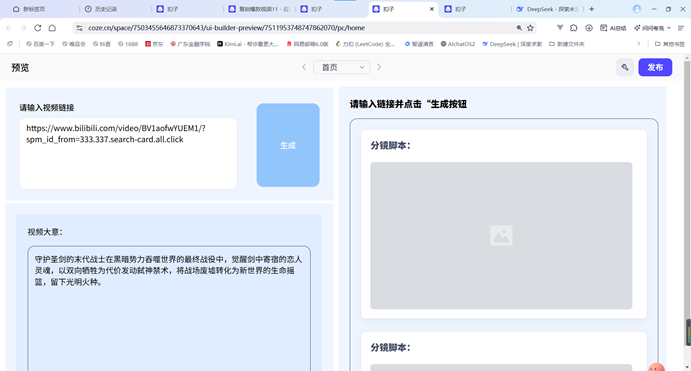Open the Kimi.ai bookmark
This screenshot has width=691, height=371.
coord(248,44)
